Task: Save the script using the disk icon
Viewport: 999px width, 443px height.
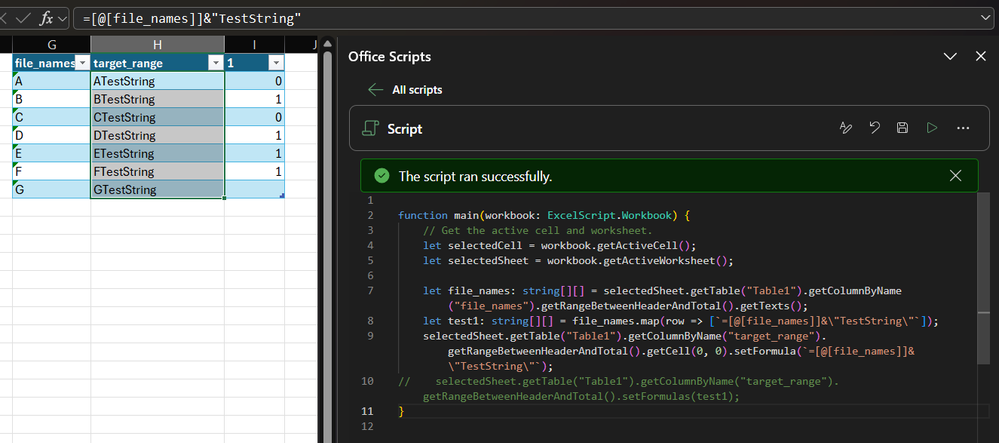Action: (903, 128)
